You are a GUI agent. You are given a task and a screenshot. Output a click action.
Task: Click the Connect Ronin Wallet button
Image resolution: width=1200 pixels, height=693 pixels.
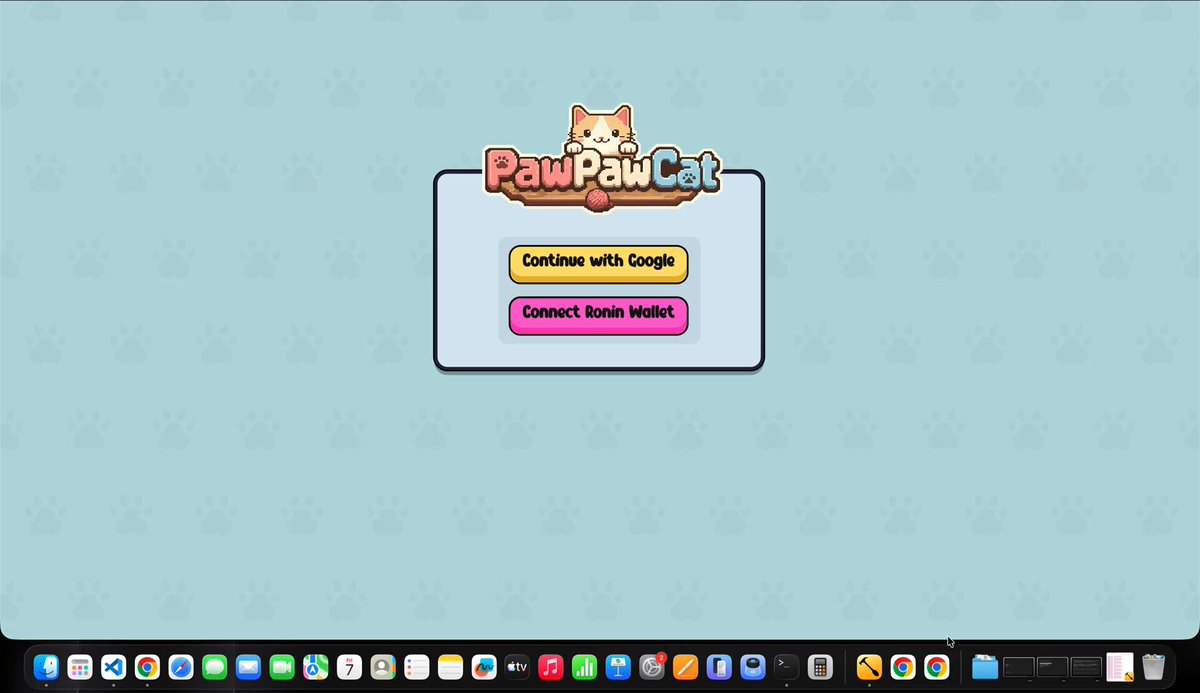(x=598, y=314)
